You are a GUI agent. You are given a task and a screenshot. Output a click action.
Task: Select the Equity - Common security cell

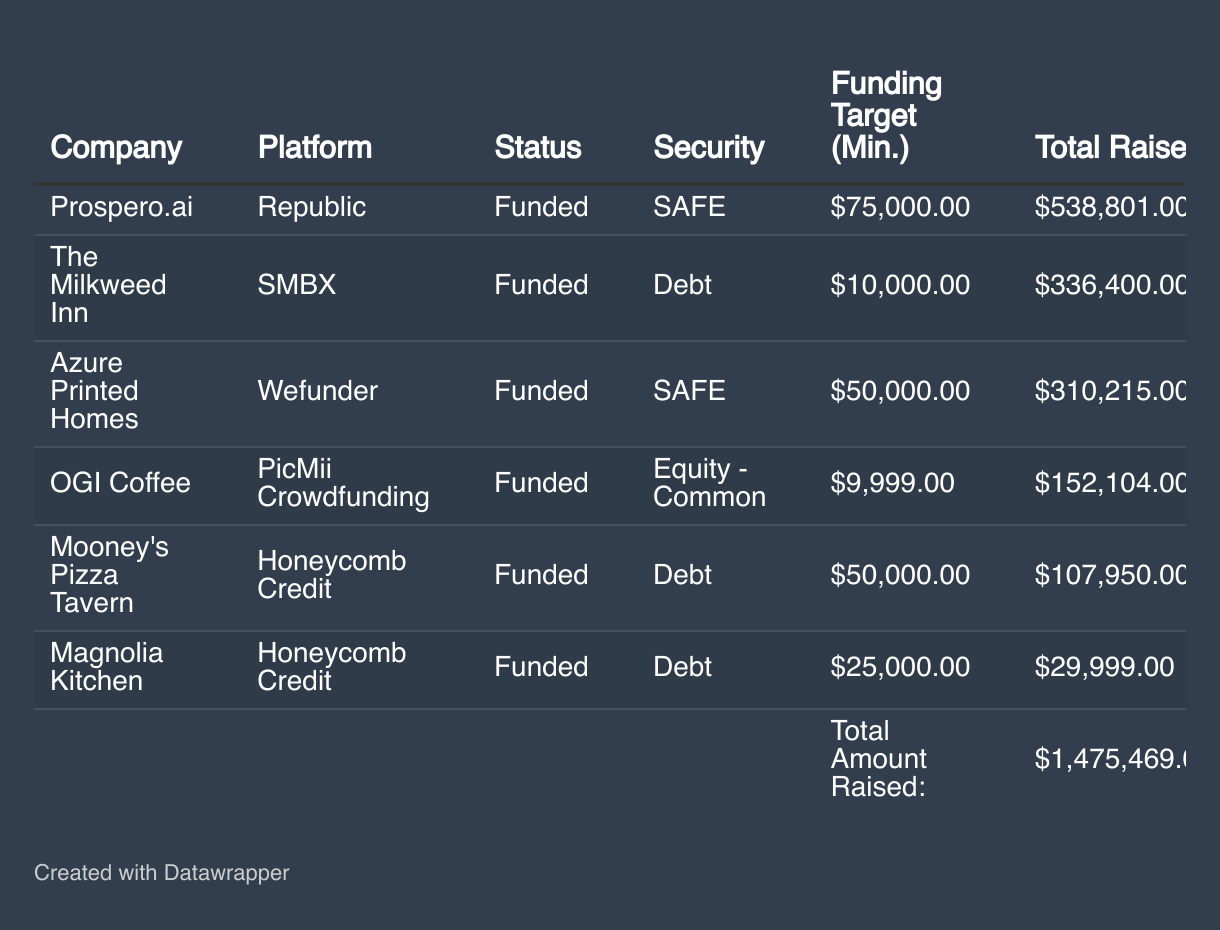click(709, 483)
